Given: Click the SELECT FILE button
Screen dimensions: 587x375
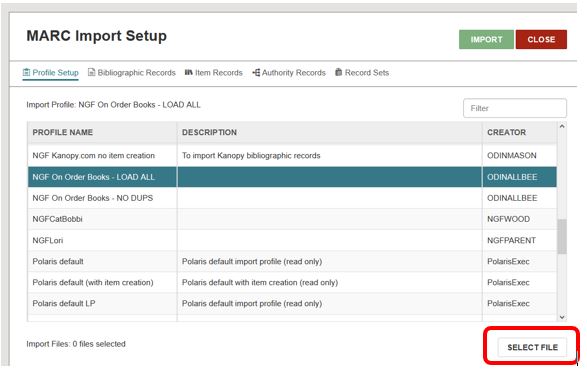Looking at the screenshot, I should point(532,347).
